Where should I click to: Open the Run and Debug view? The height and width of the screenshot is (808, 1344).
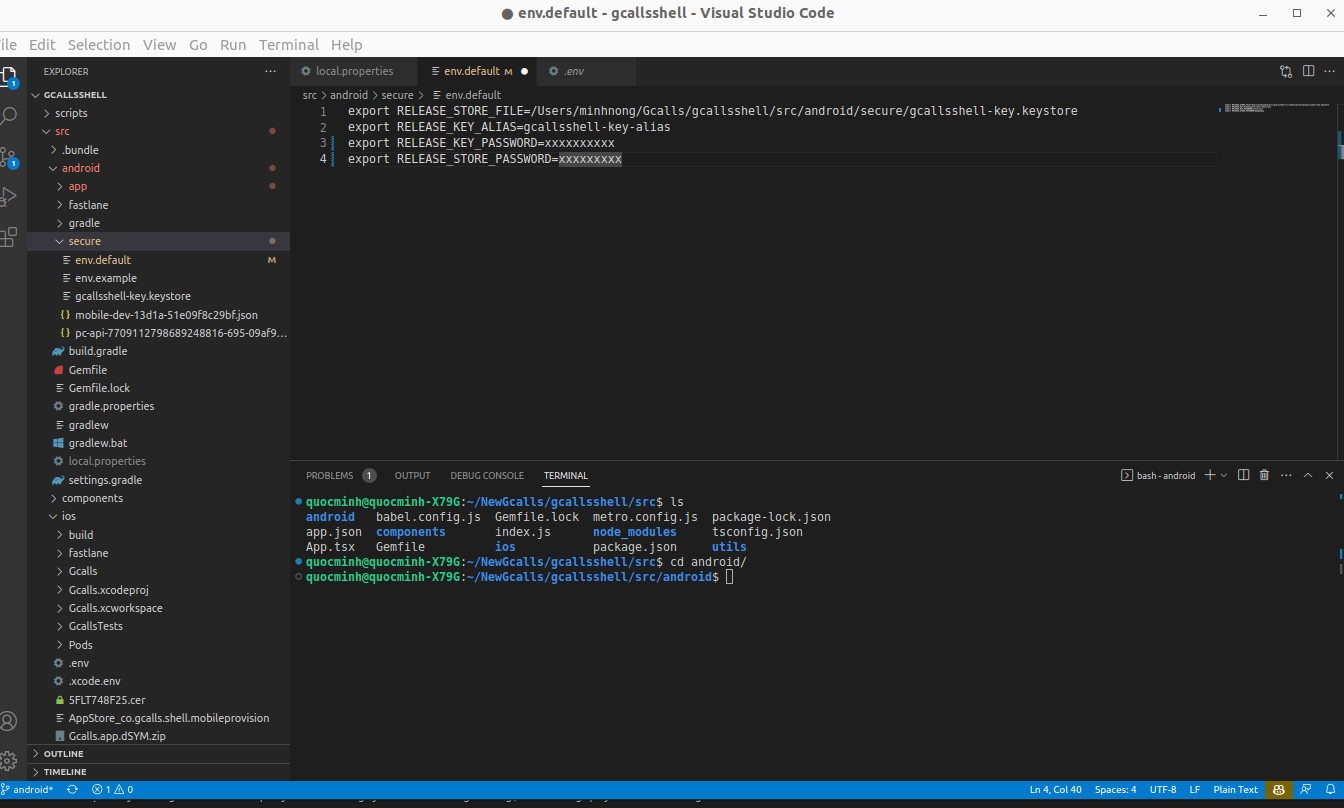point(9,196)
